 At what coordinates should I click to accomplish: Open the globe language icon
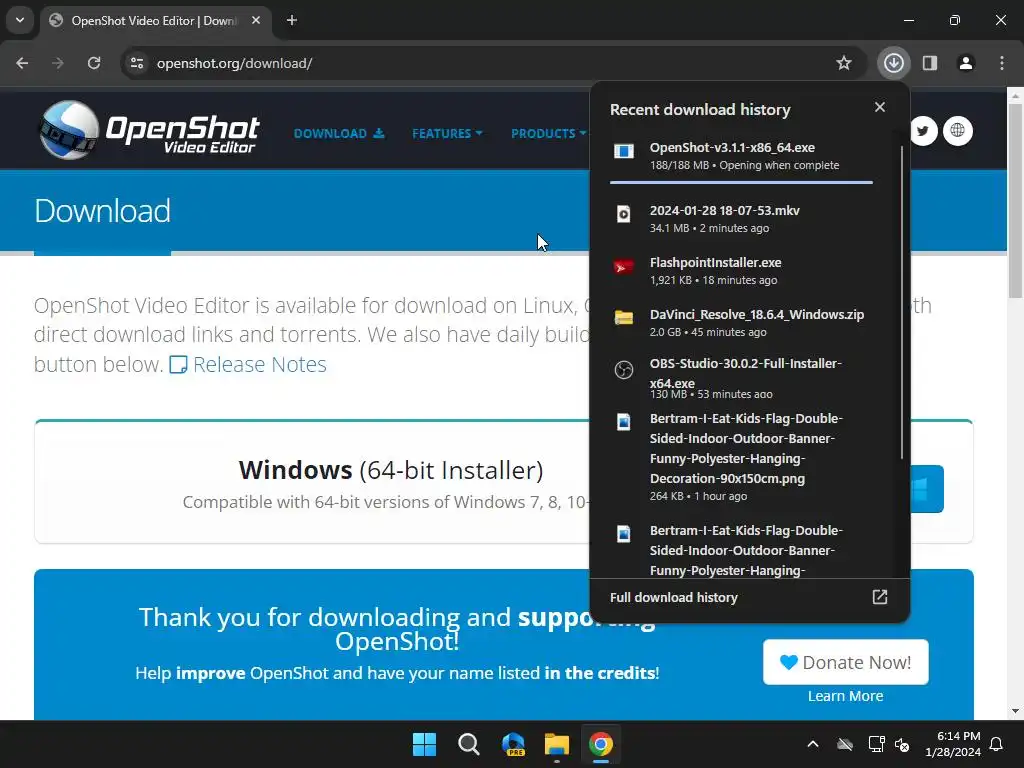coord(957,131)
